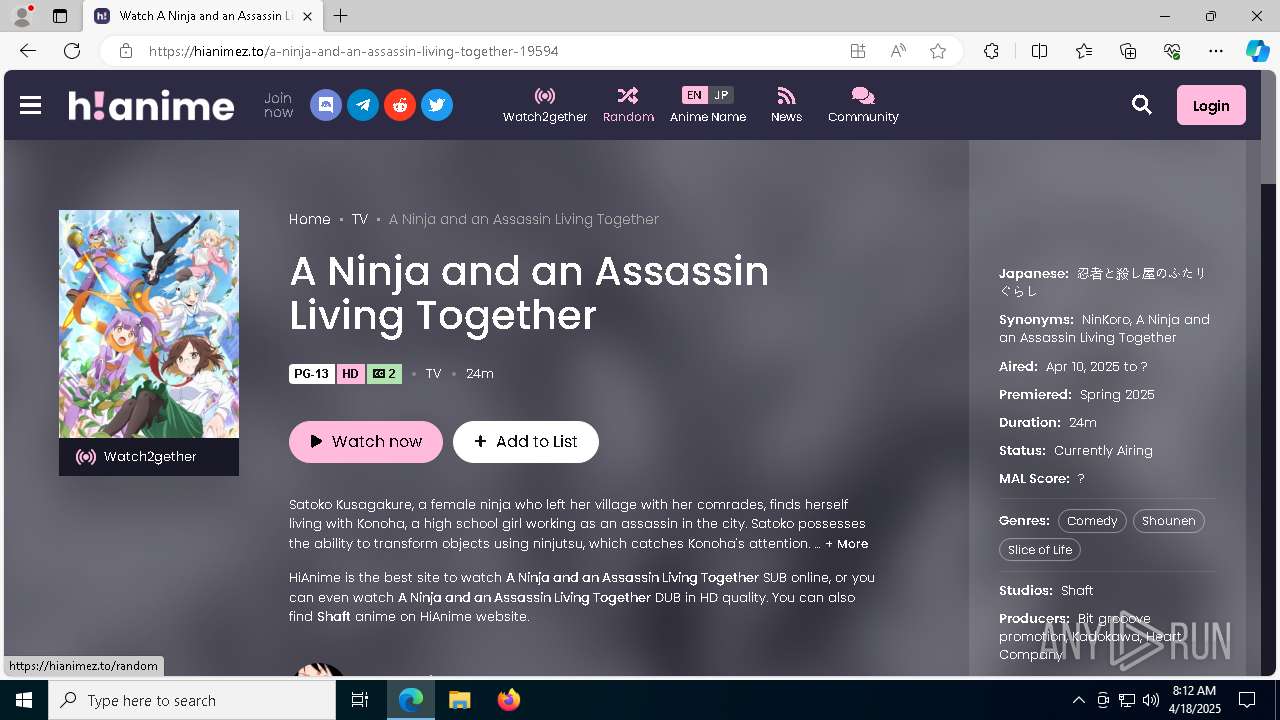Open the Community section
This screenshot has width=1280, height=720.
click(x=863, y=105)
